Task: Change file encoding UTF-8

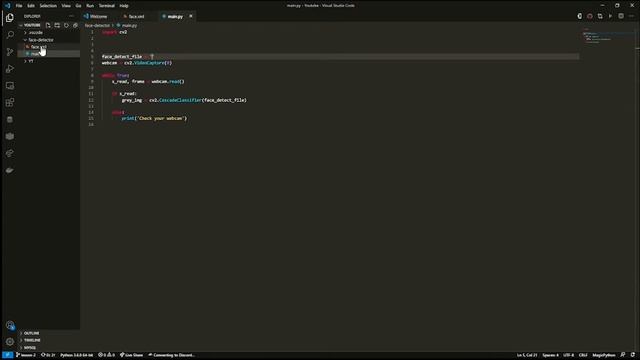Action: (569, 355)
